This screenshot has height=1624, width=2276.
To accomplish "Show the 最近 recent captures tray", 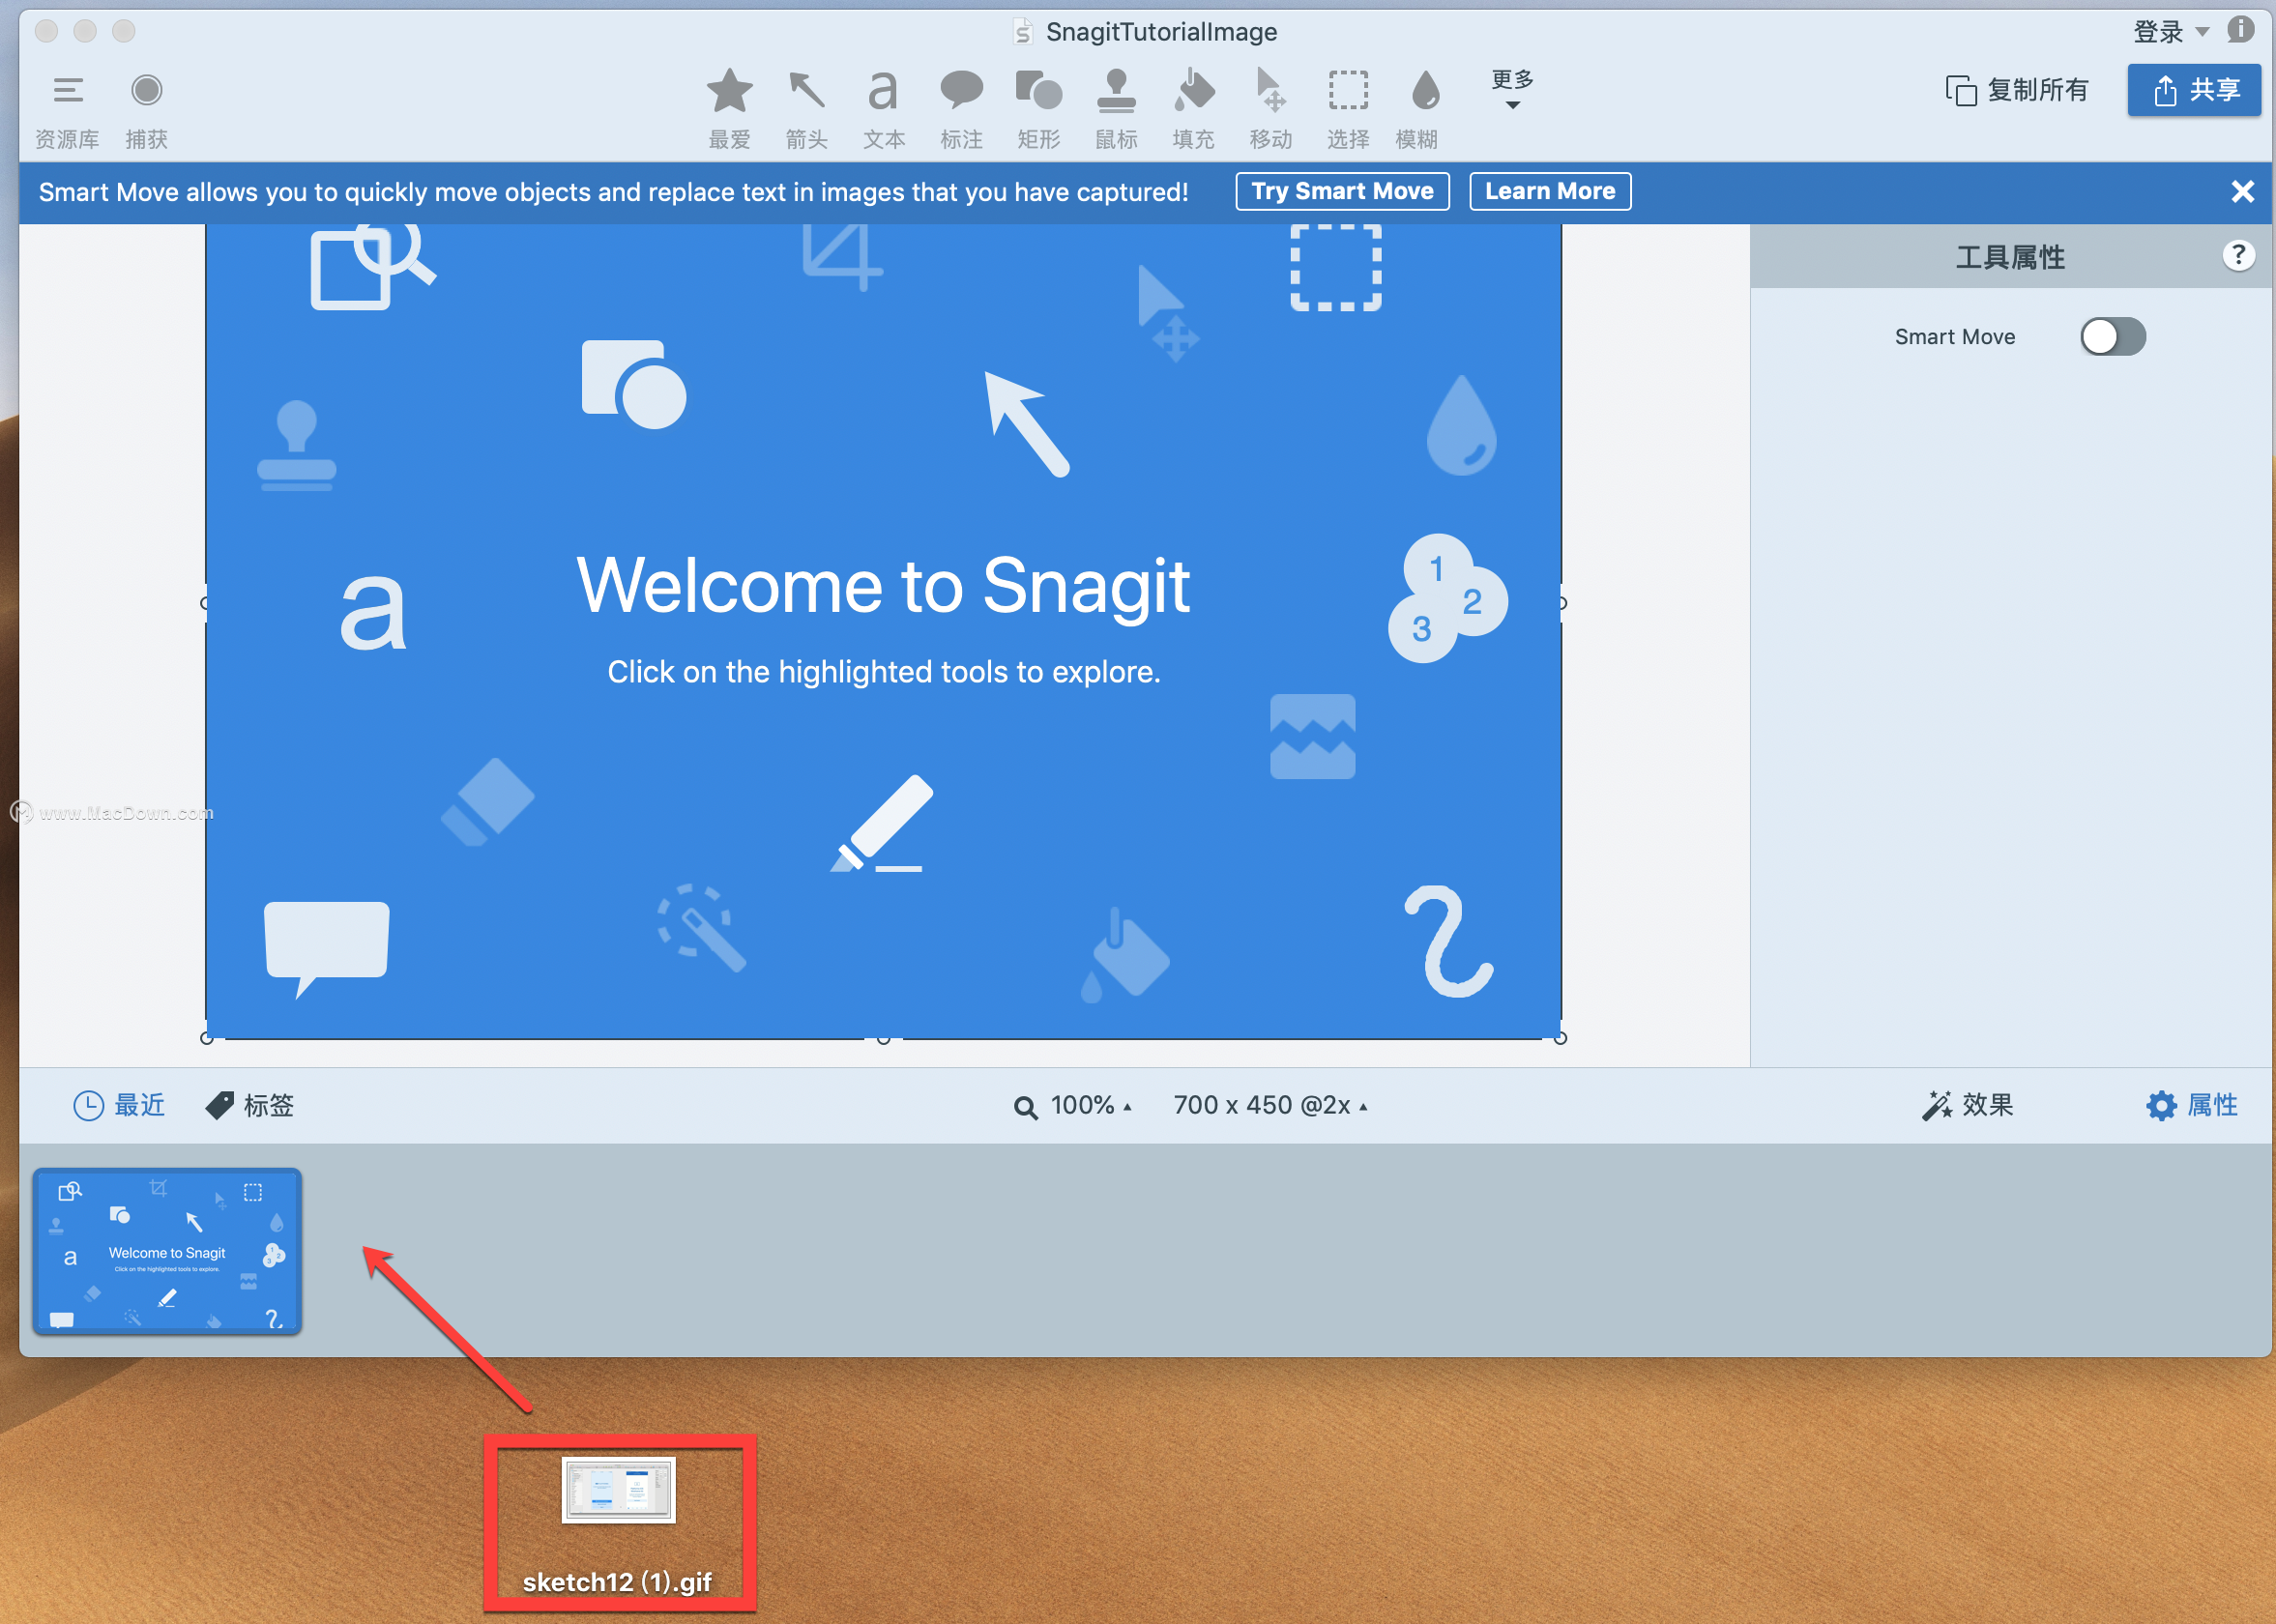I will (119, 1105).
